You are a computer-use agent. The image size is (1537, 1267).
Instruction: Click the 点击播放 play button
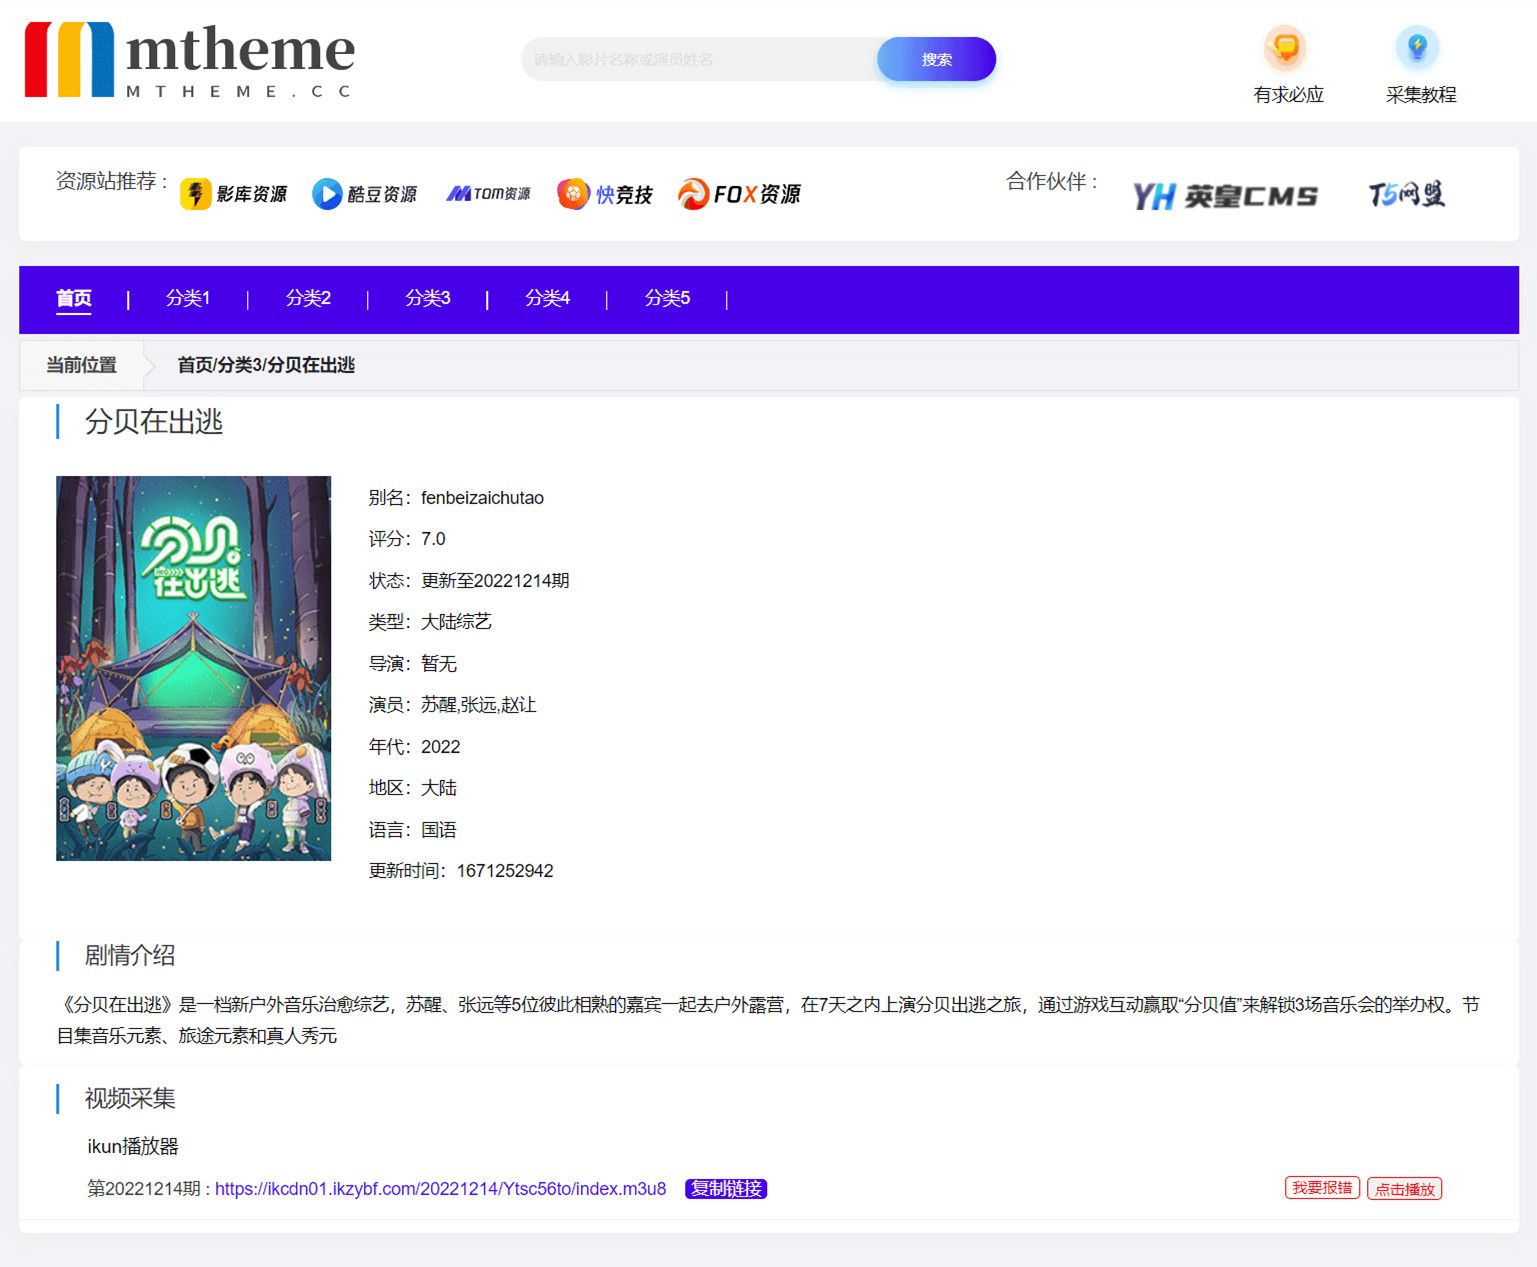[1405, 1189]
